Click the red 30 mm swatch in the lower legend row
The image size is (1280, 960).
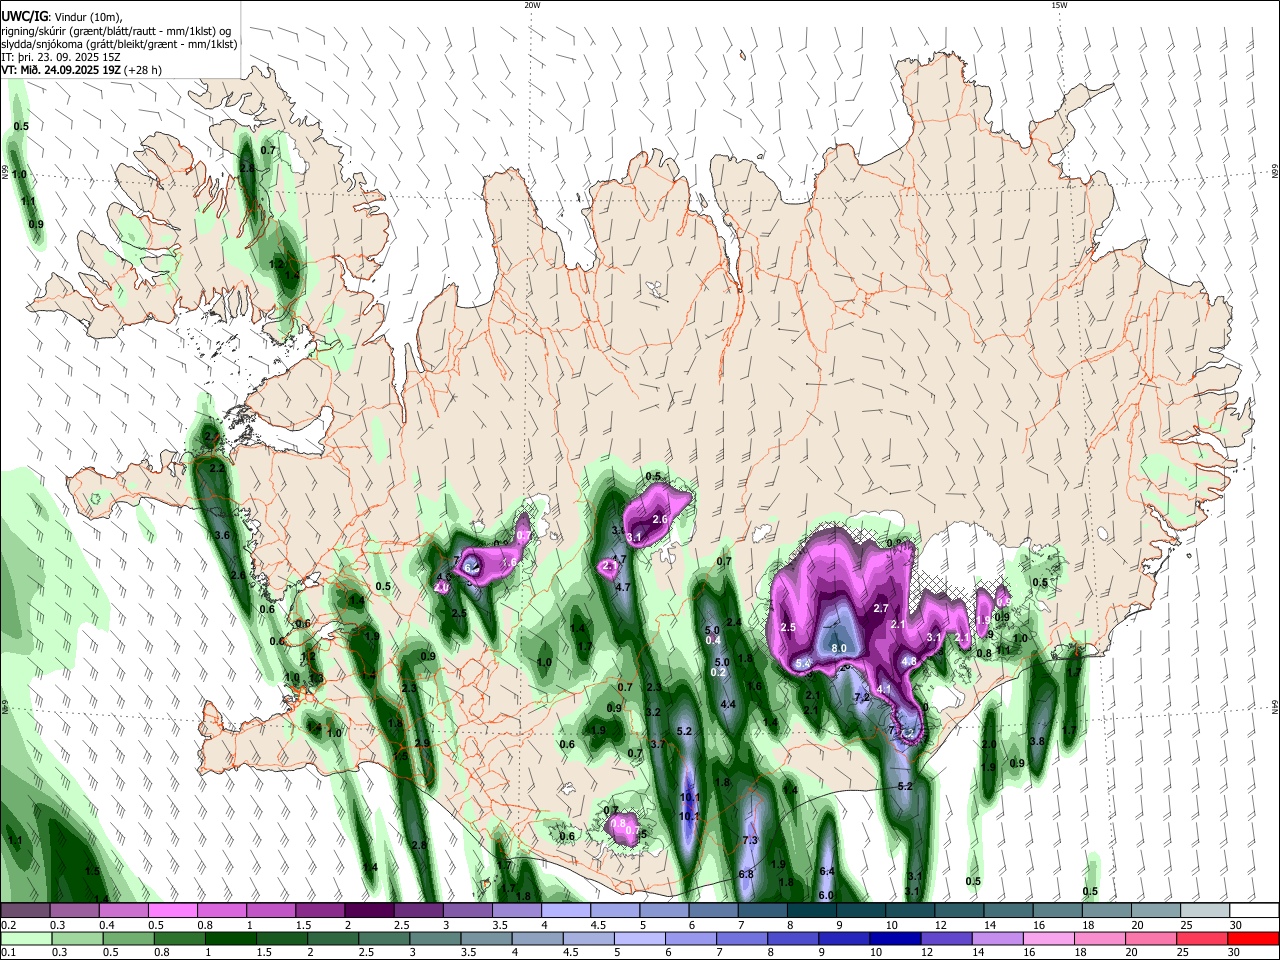(x=1253, y=938)
